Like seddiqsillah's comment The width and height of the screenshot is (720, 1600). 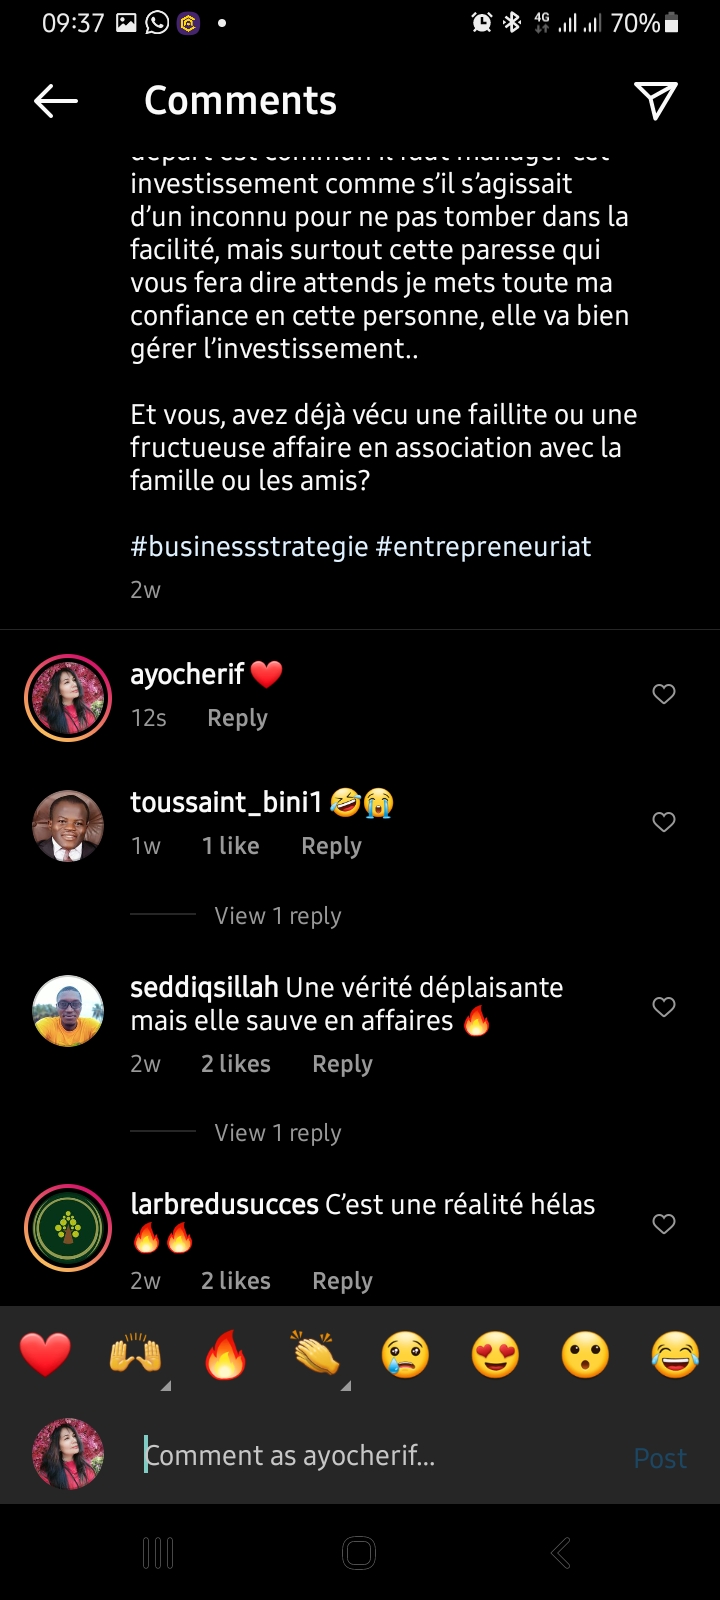coord(664,1007)
